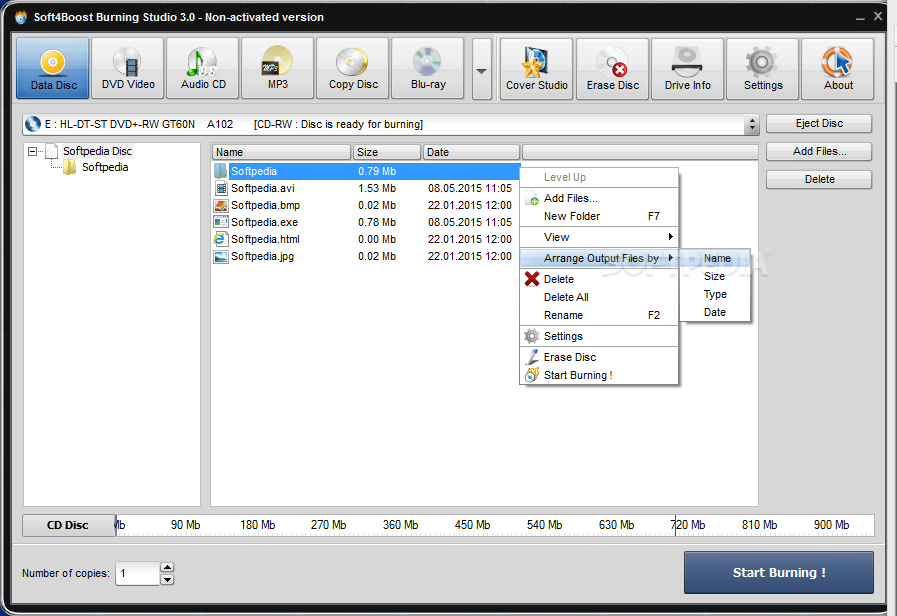Viewport: 897px width, 616px height.
Task: Open the About dialog
Action: (x=838, y=69)
